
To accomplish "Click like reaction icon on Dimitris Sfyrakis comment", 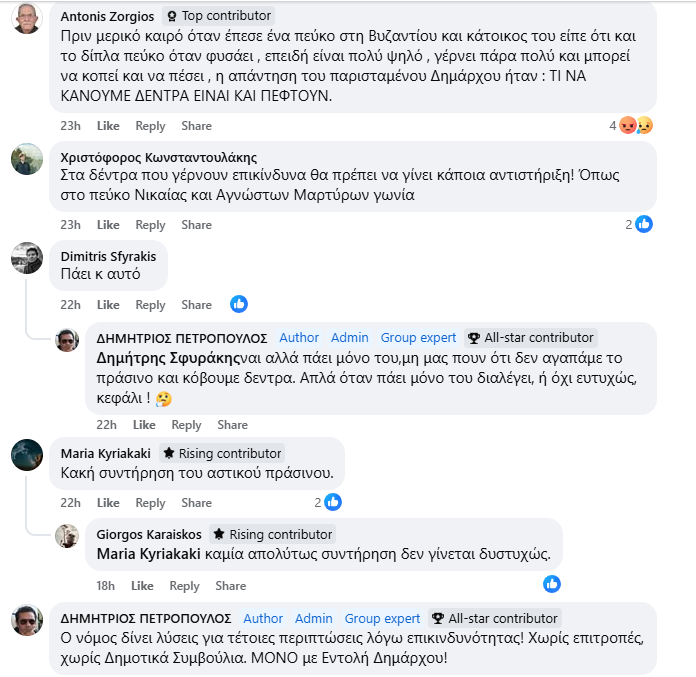I will click(239, 304).
